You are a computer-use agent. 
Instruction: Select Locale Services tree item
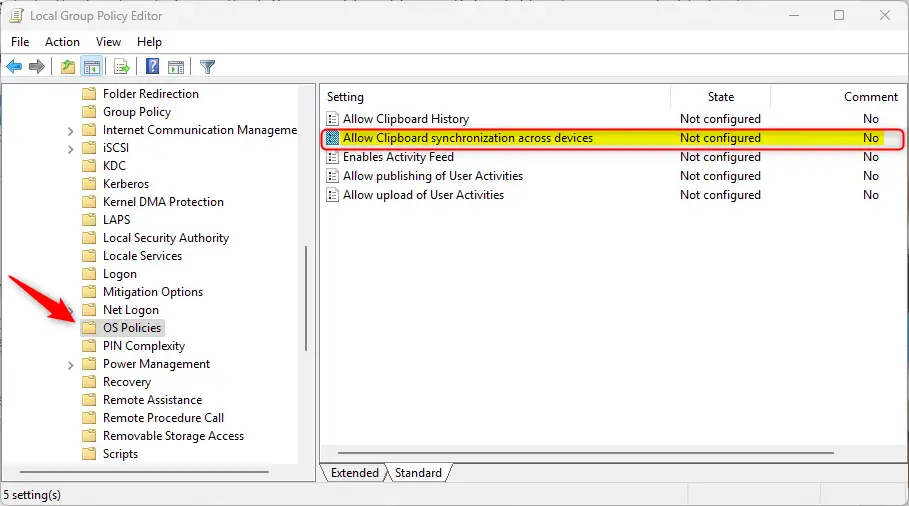click(142, 256)
